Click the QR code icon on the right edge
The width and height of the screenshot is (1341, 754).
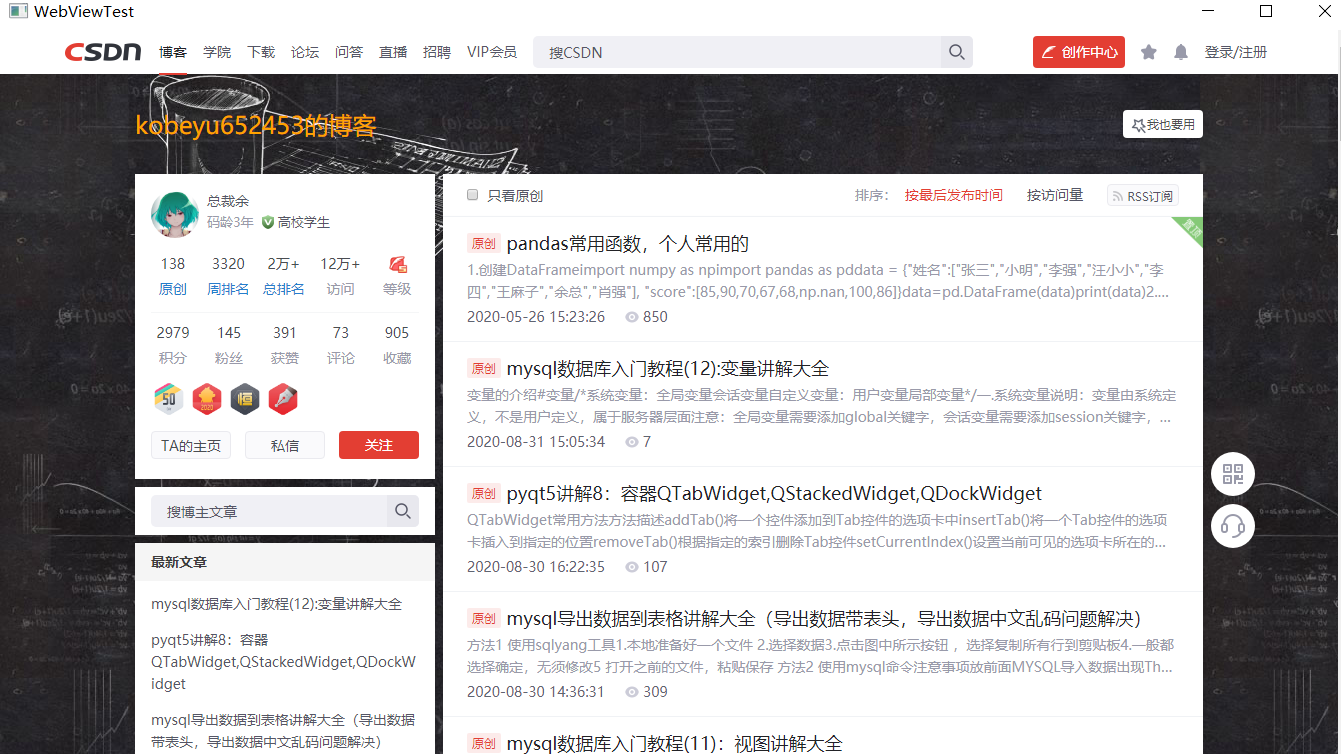click(x=1232, y=473)
